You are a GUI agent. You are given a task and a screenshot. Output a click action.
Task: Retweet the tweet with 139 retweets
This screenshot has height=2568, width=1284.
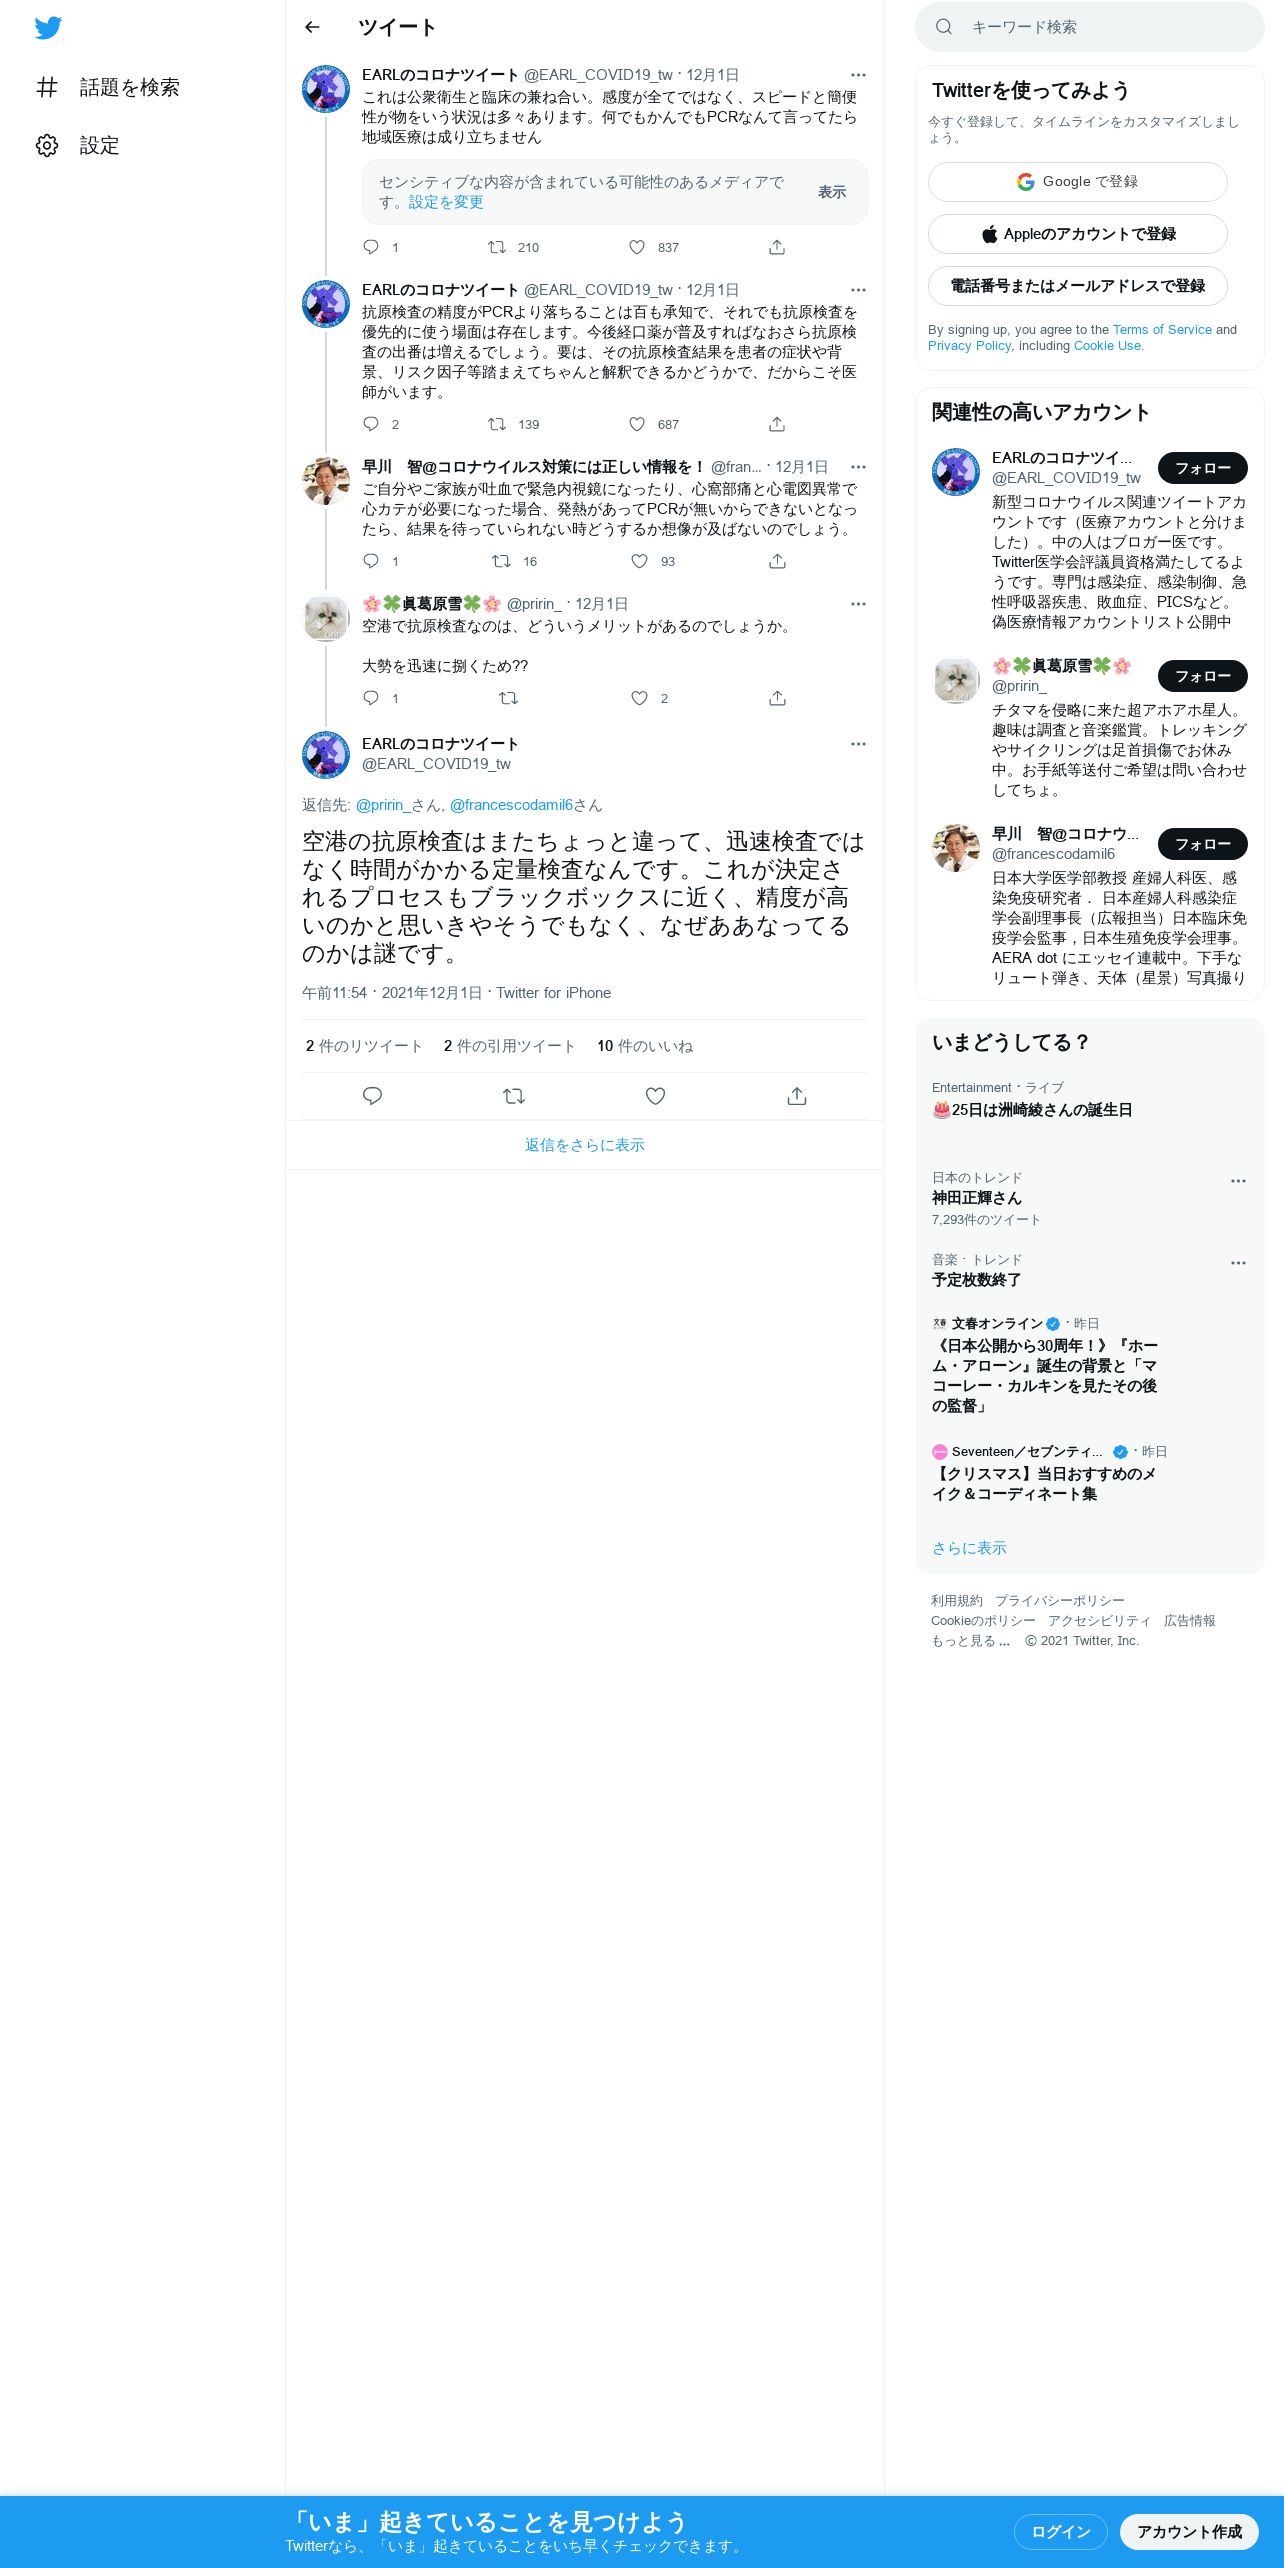pos(496,424)
